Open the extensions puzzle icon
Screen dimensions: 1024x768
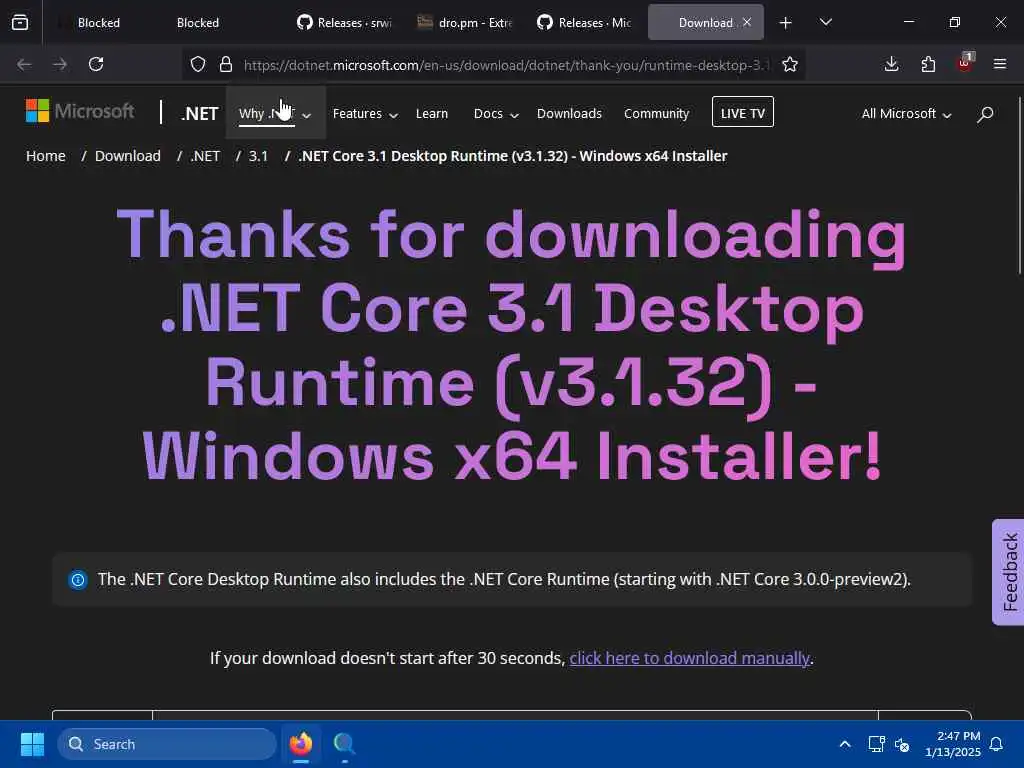click(x=928, y=64)
